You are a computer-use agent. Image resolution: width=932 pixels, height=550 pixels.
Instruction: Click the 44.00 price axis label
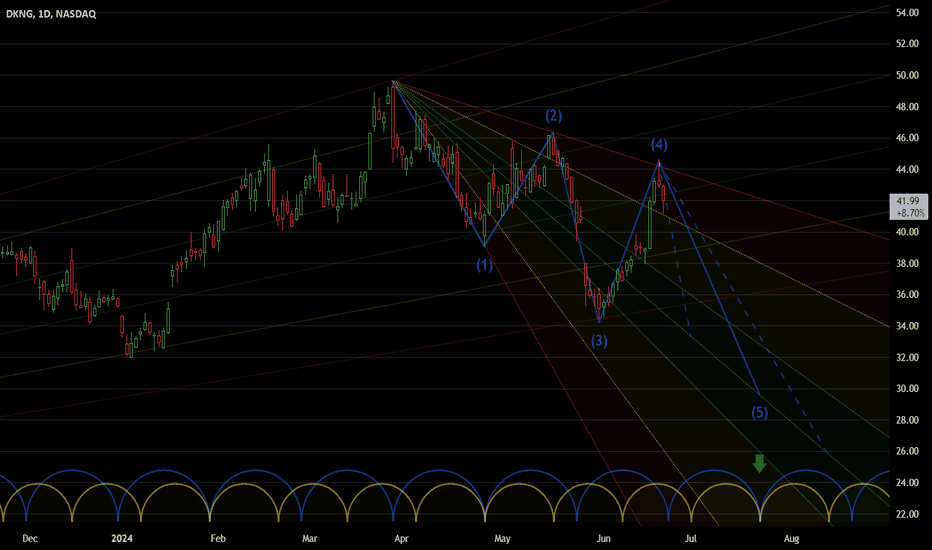click(907, 169)
